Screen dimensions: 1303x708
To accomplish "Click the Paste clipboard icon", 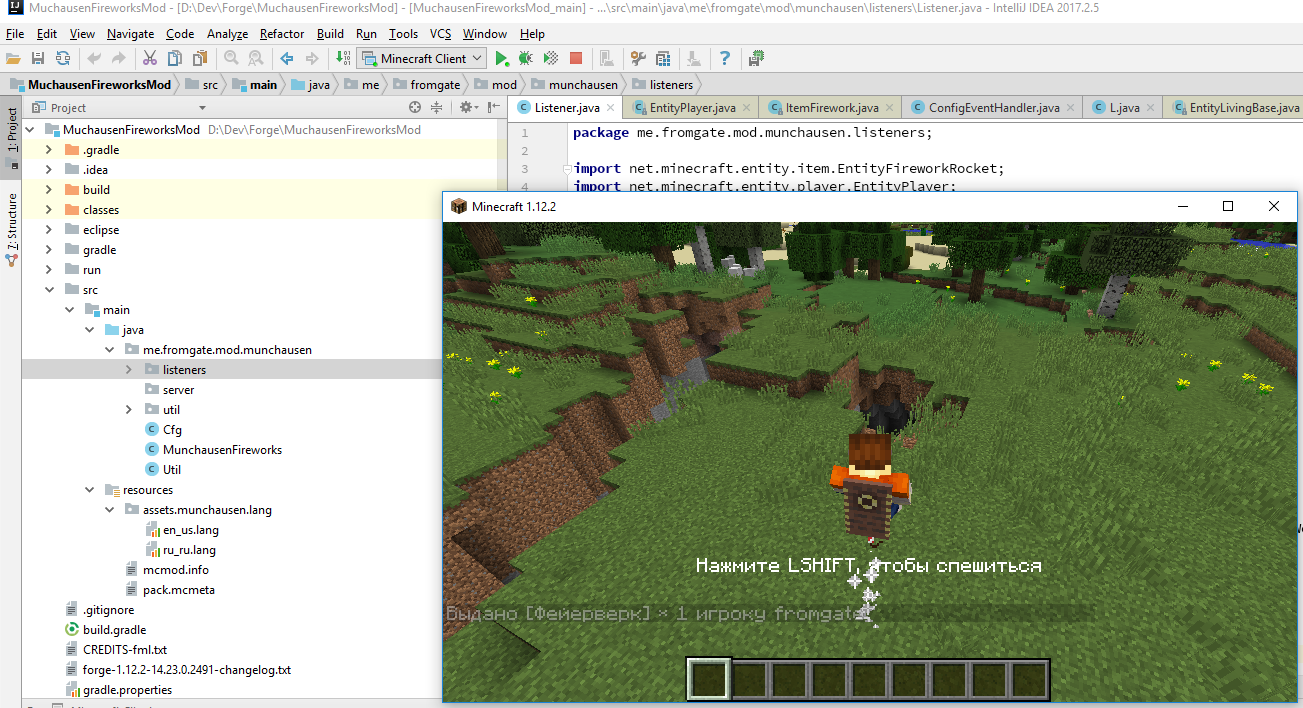I will point(200,59).
